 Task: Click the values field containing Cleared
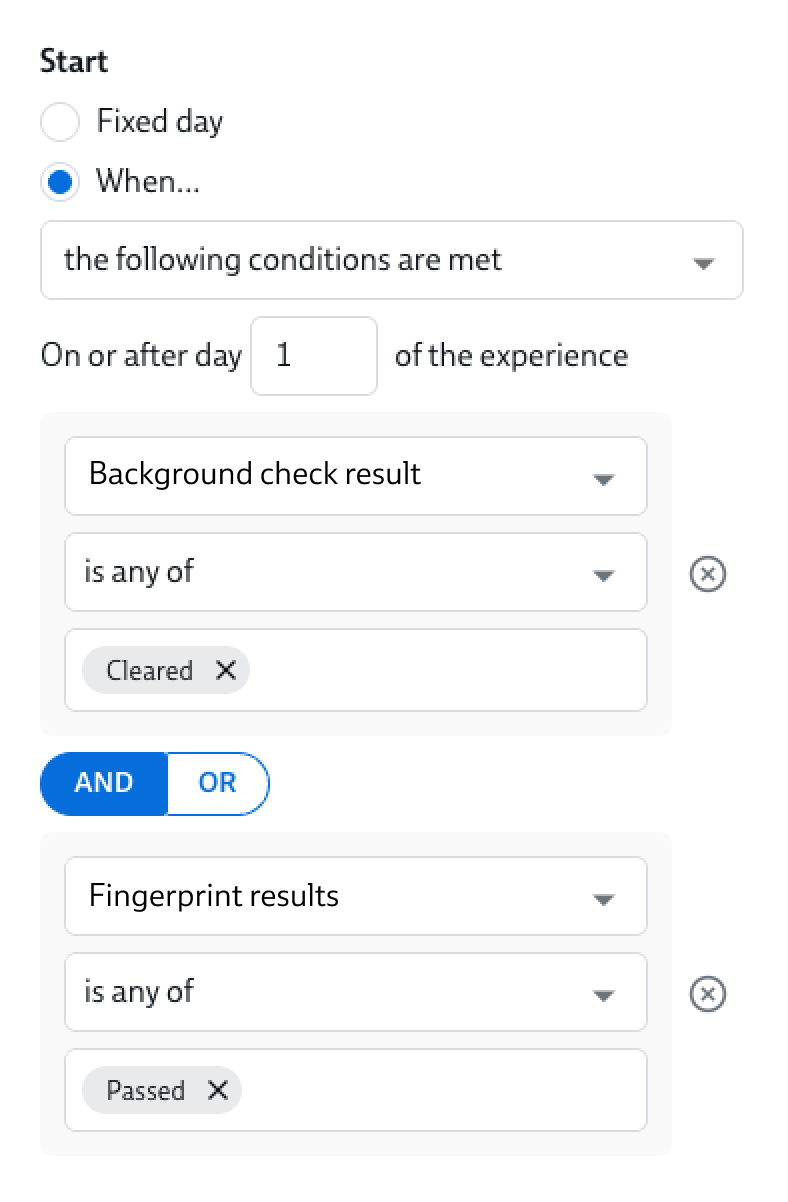(440, 670)
